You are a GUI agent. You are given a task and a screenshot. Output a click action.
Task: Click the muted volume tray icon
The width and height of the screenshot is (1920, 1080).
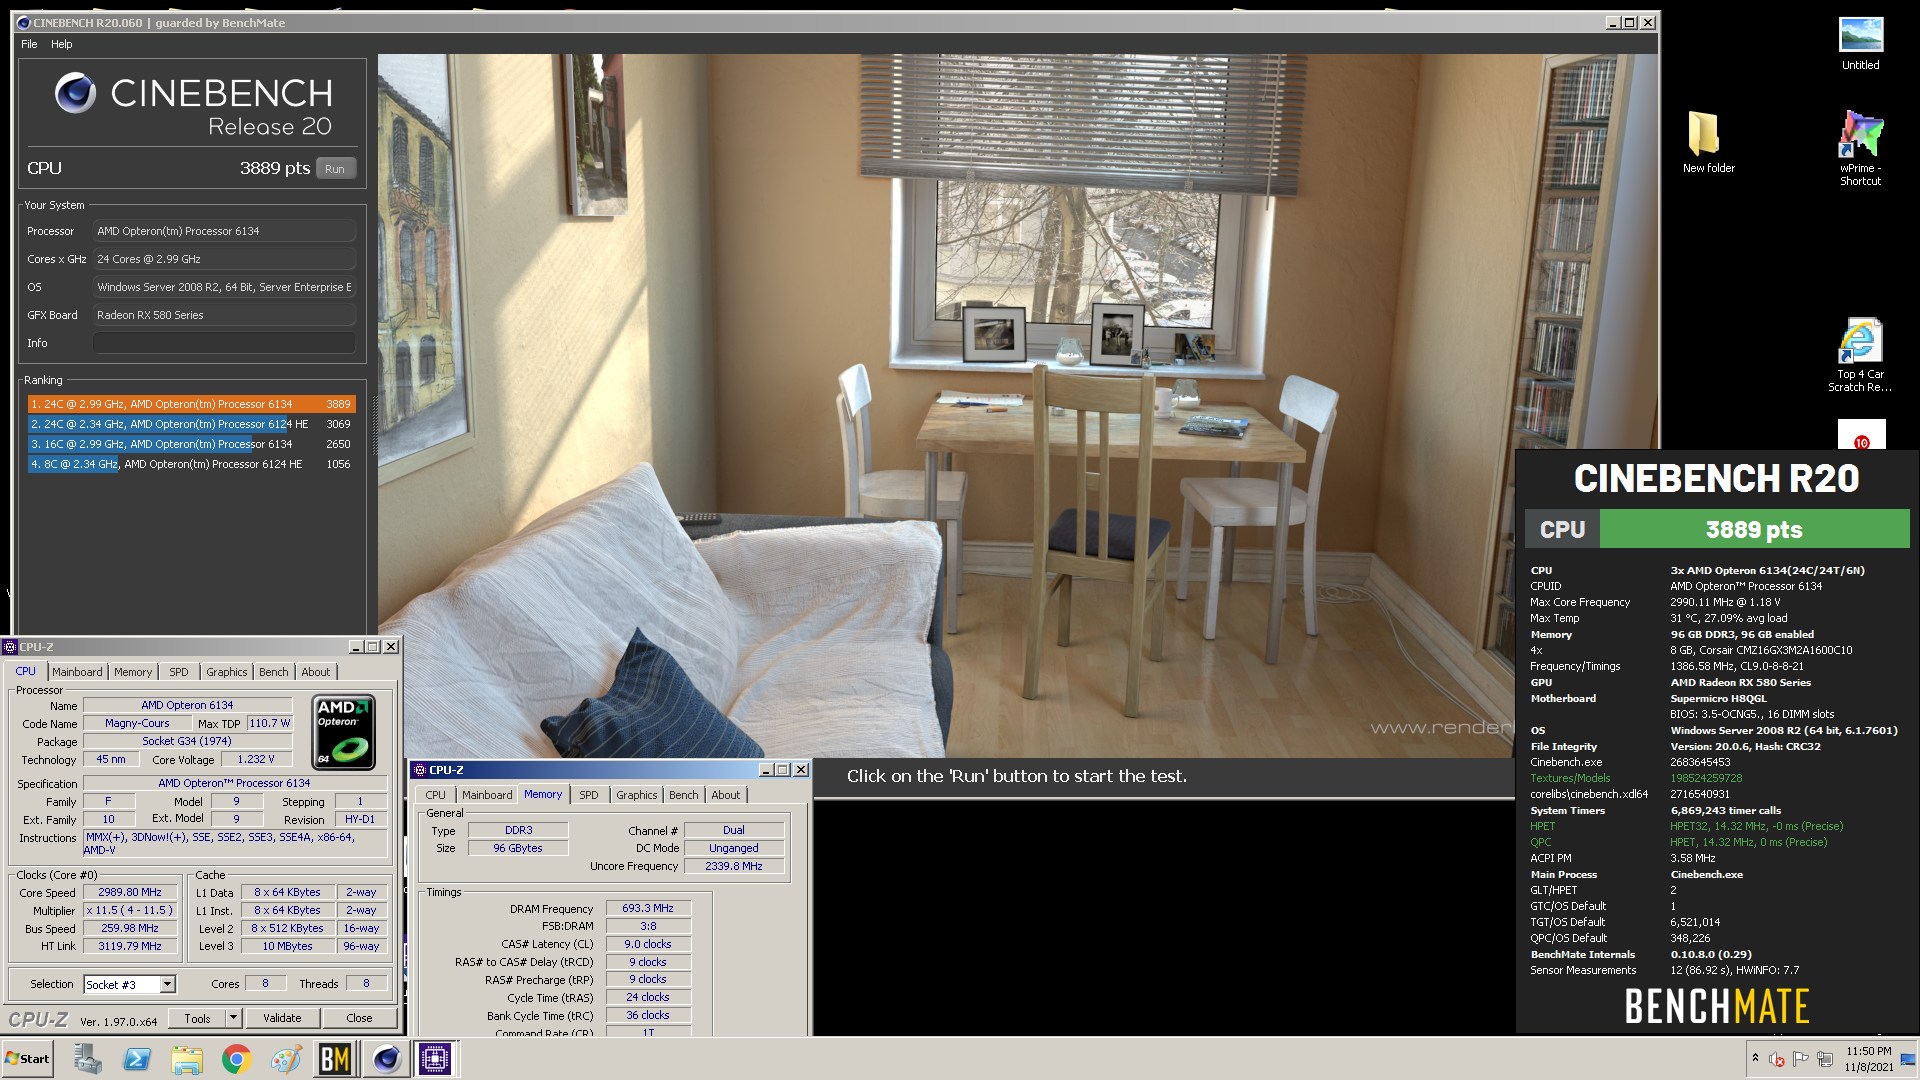click(x=1777, y=1059)
